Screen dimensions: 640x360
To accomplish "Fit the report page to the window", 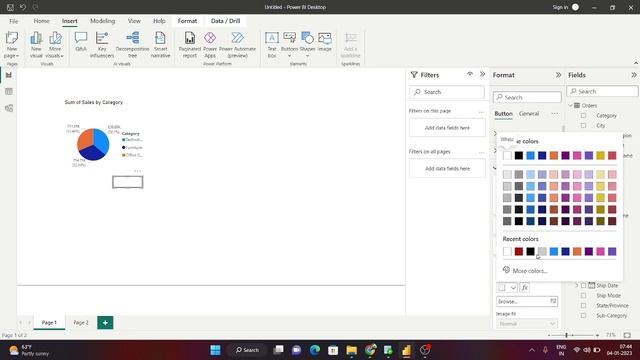I will 627,335.
